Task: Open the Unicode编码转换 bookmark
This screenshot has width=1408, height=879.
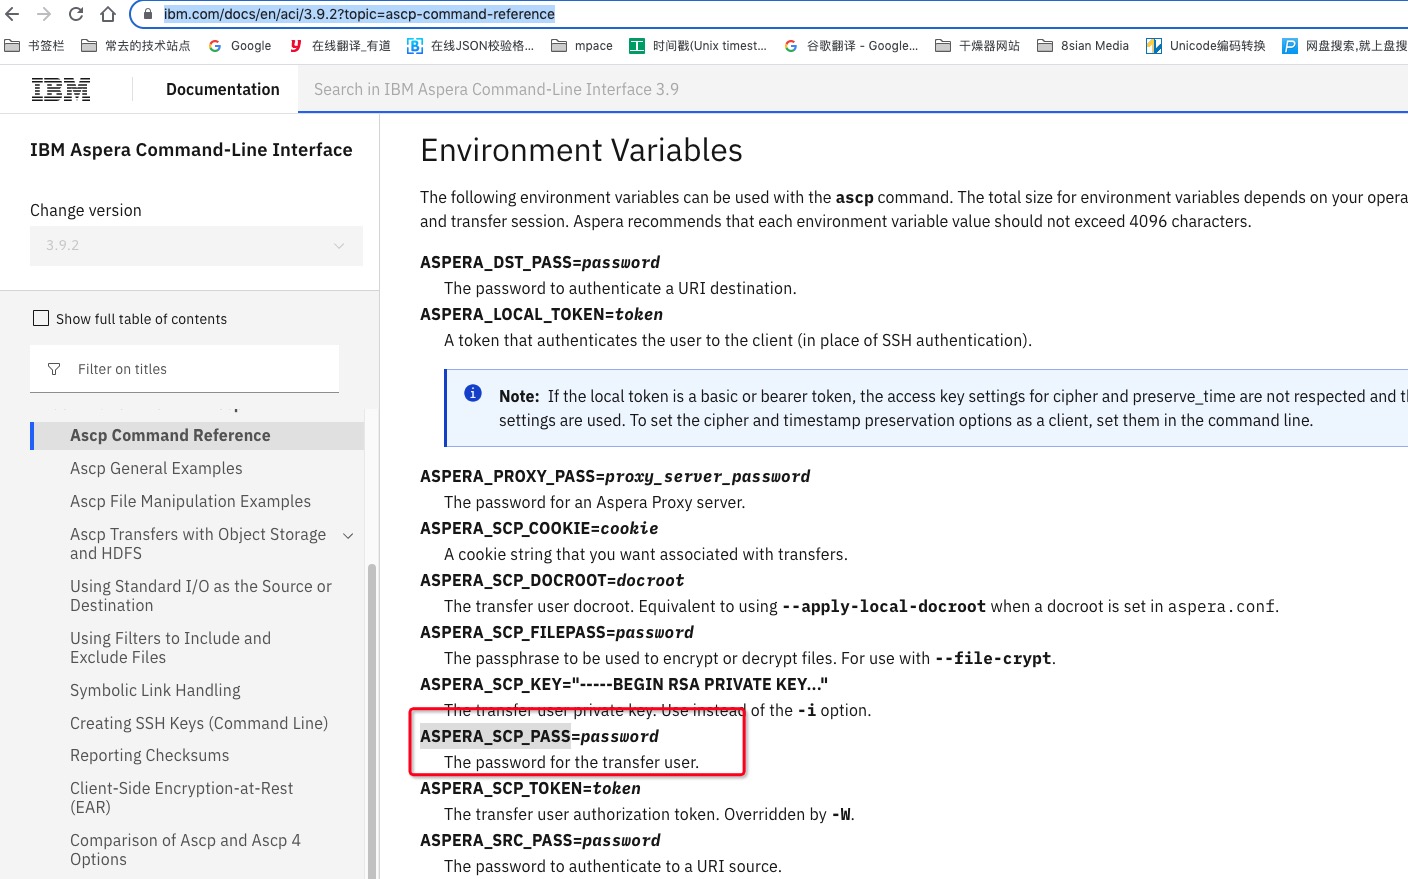Action: pos(1206,45)
